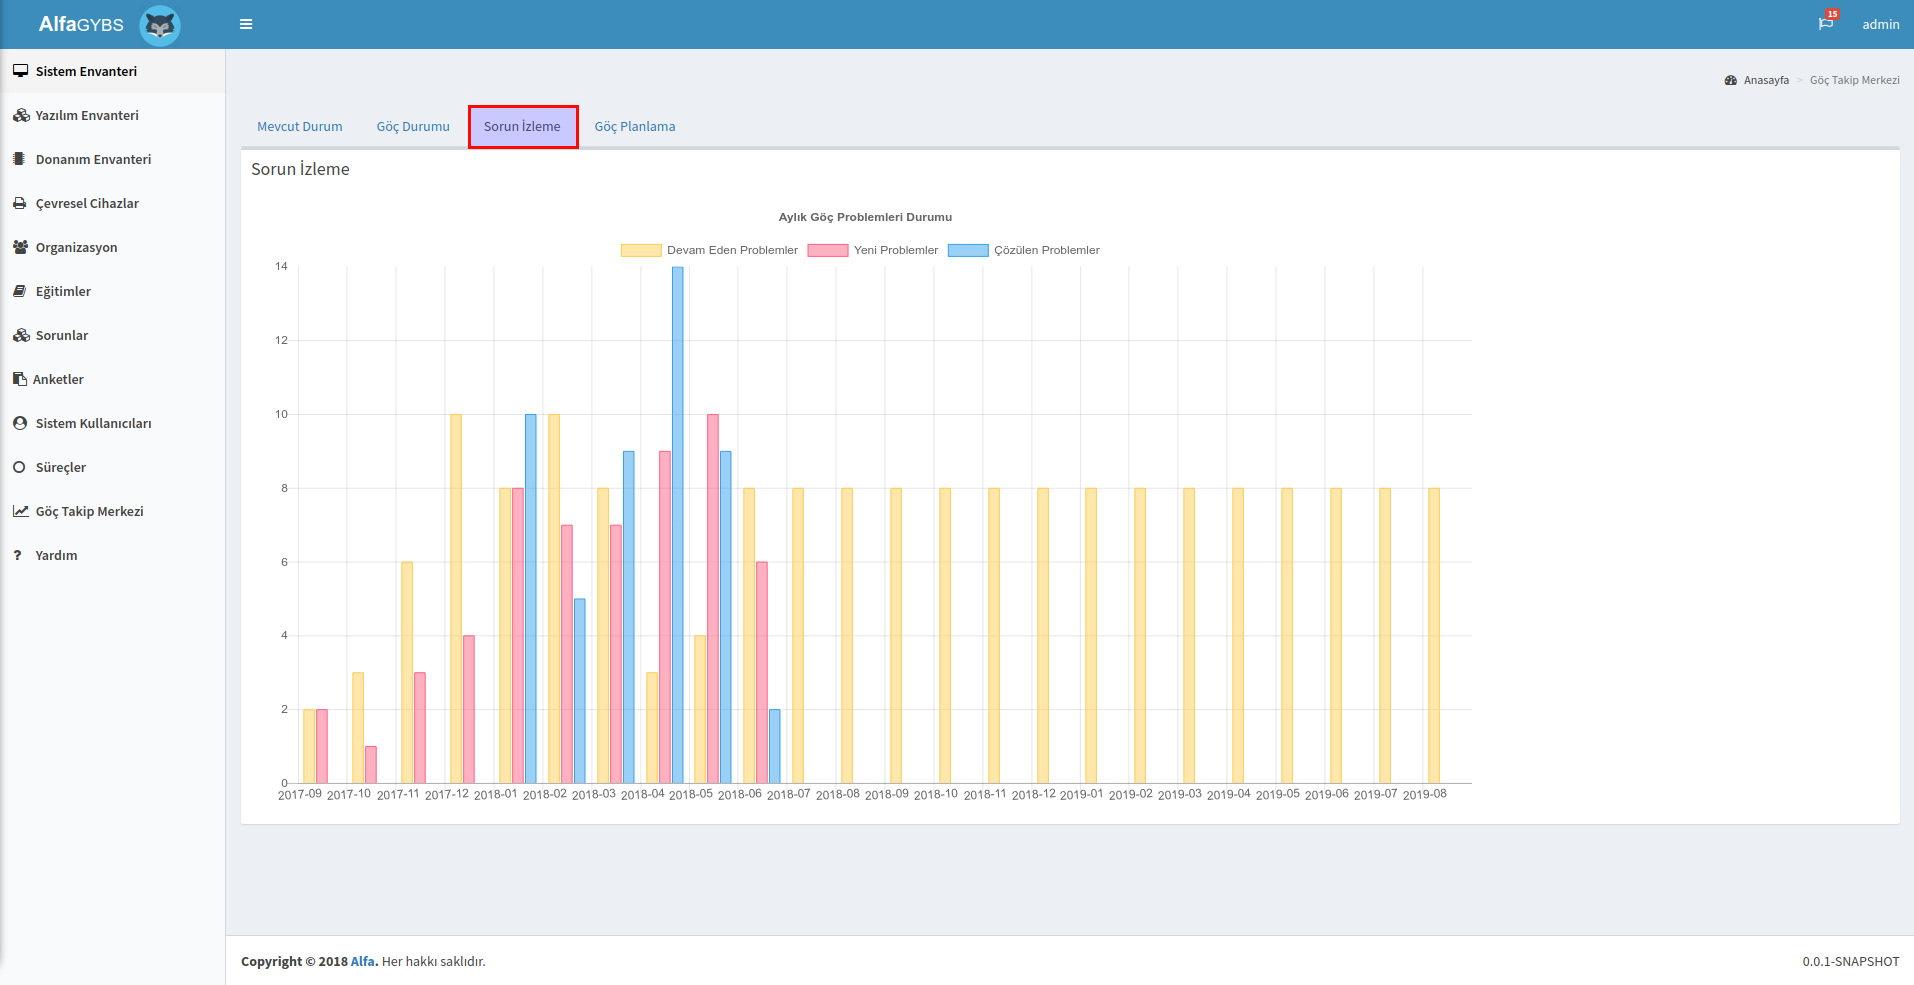Click the hamburger menu toggle icon

click(x=246, y=24)
